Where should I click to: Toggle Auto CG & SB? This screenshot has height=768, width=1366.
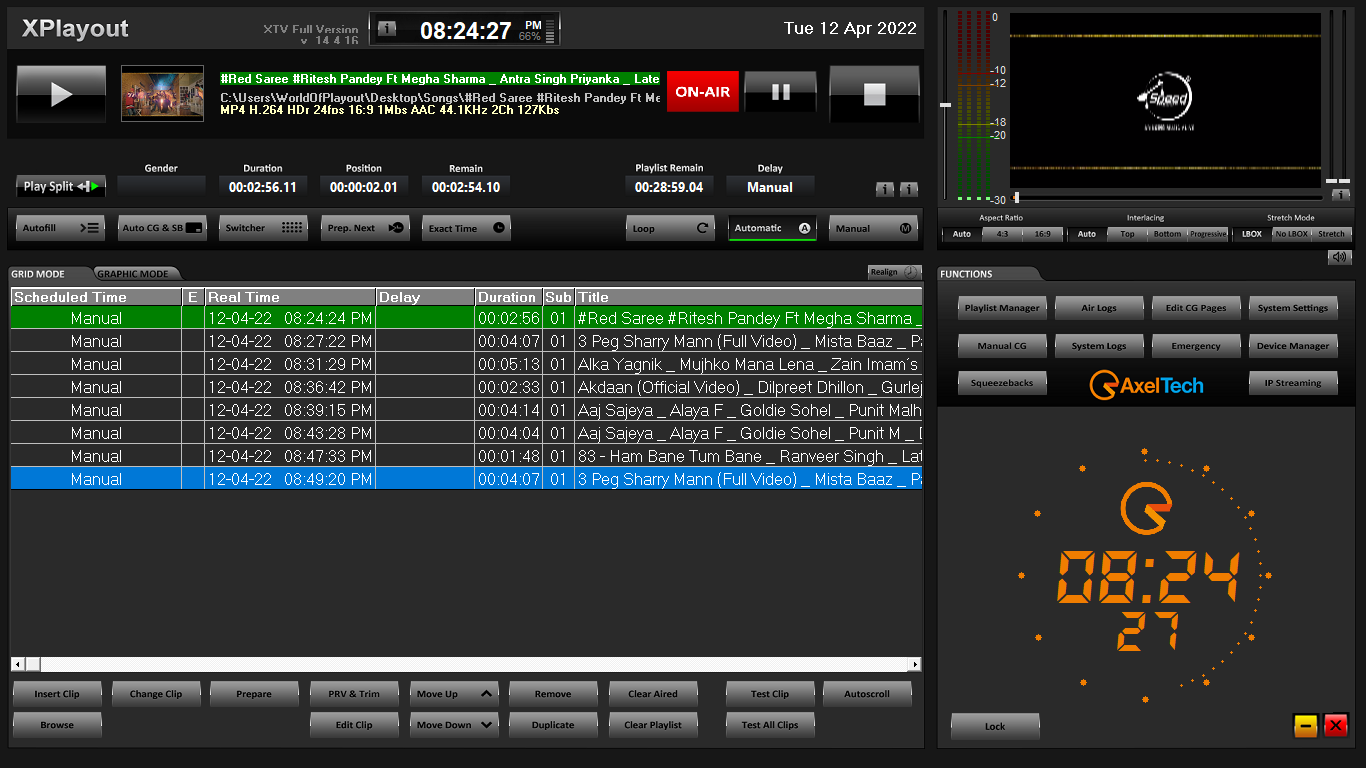pyautogui.click(x=162, y=228)
